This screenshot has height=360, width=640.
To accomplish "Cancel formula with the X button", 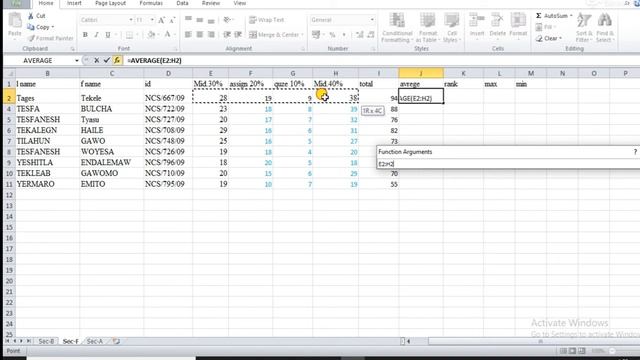I will point(96,60).
